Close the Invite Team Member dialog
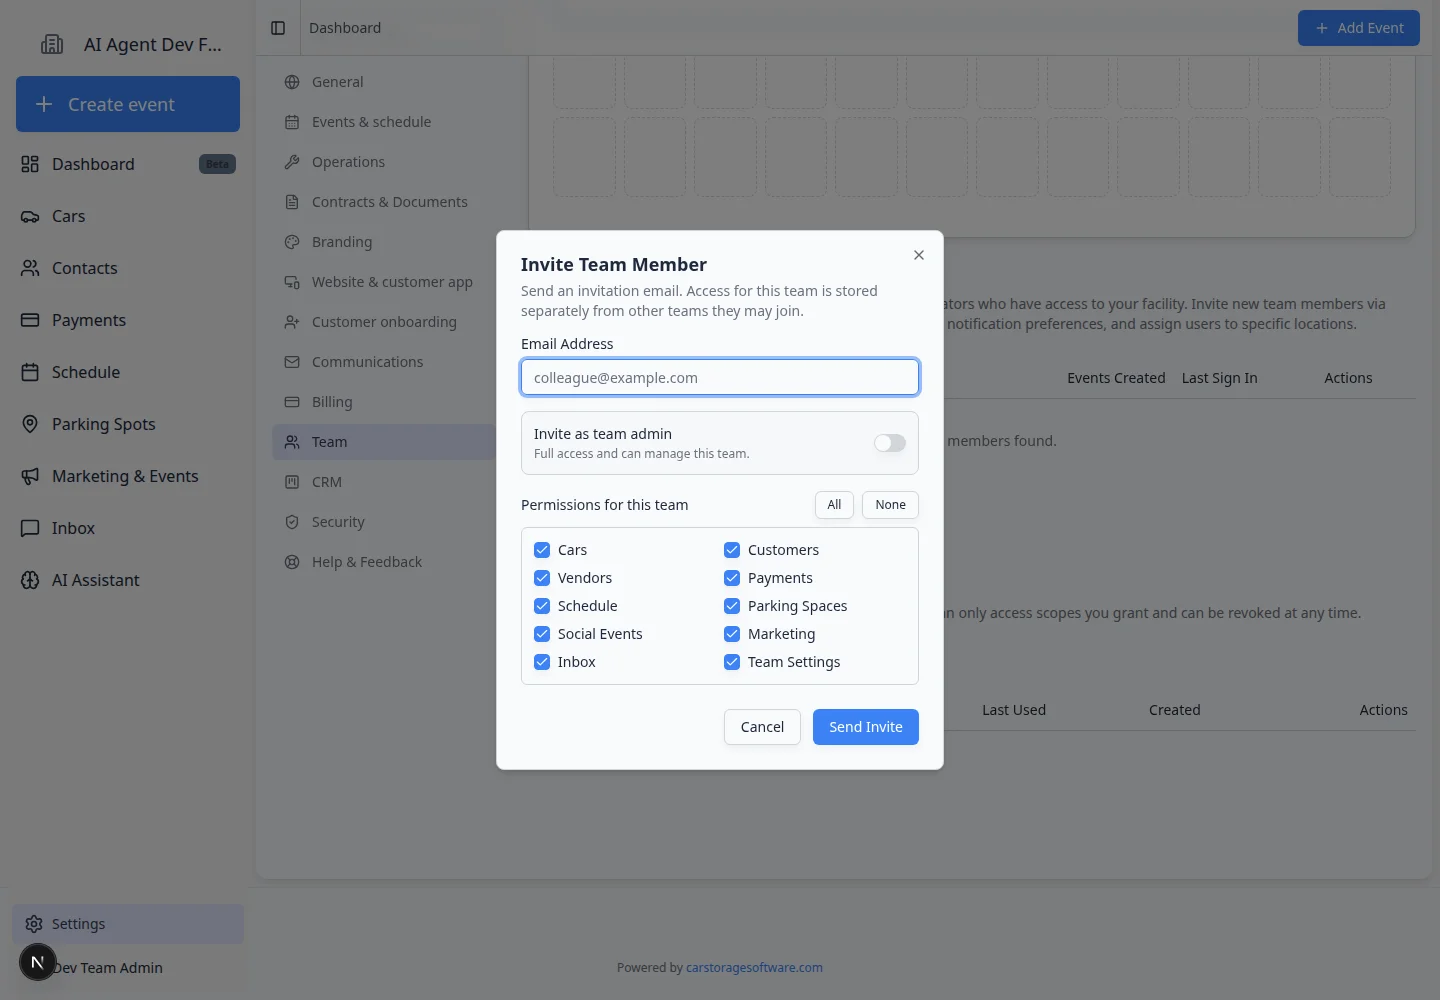 pos(919,255)
